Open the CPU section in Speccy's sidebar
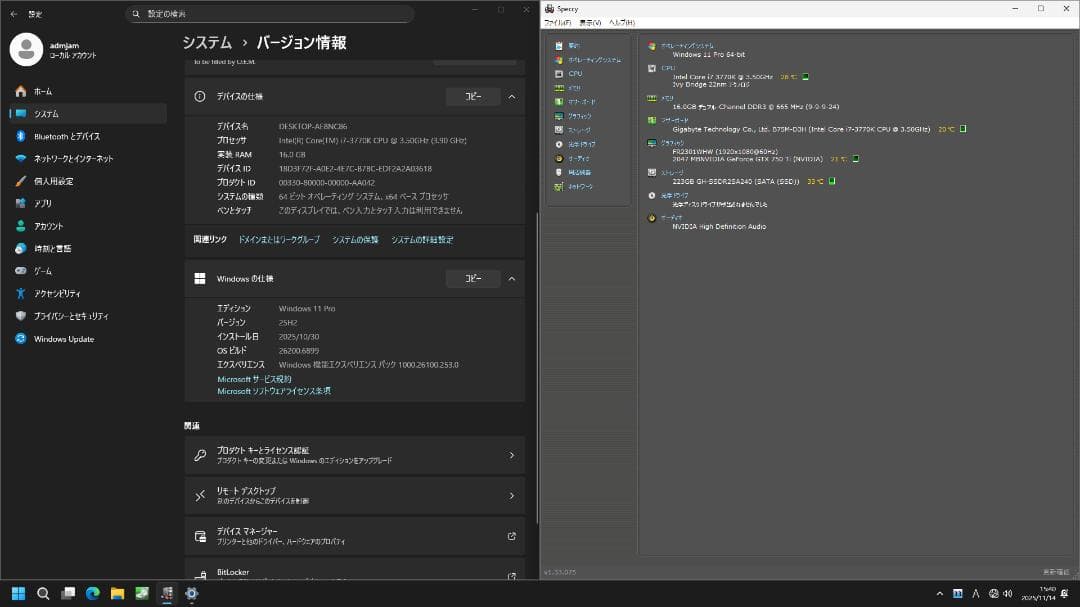 point(575,73)
